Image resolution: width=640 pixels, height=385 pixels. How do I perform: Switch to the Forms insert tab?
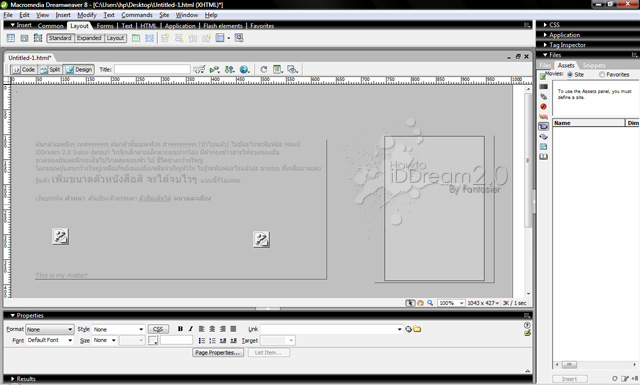105,26
